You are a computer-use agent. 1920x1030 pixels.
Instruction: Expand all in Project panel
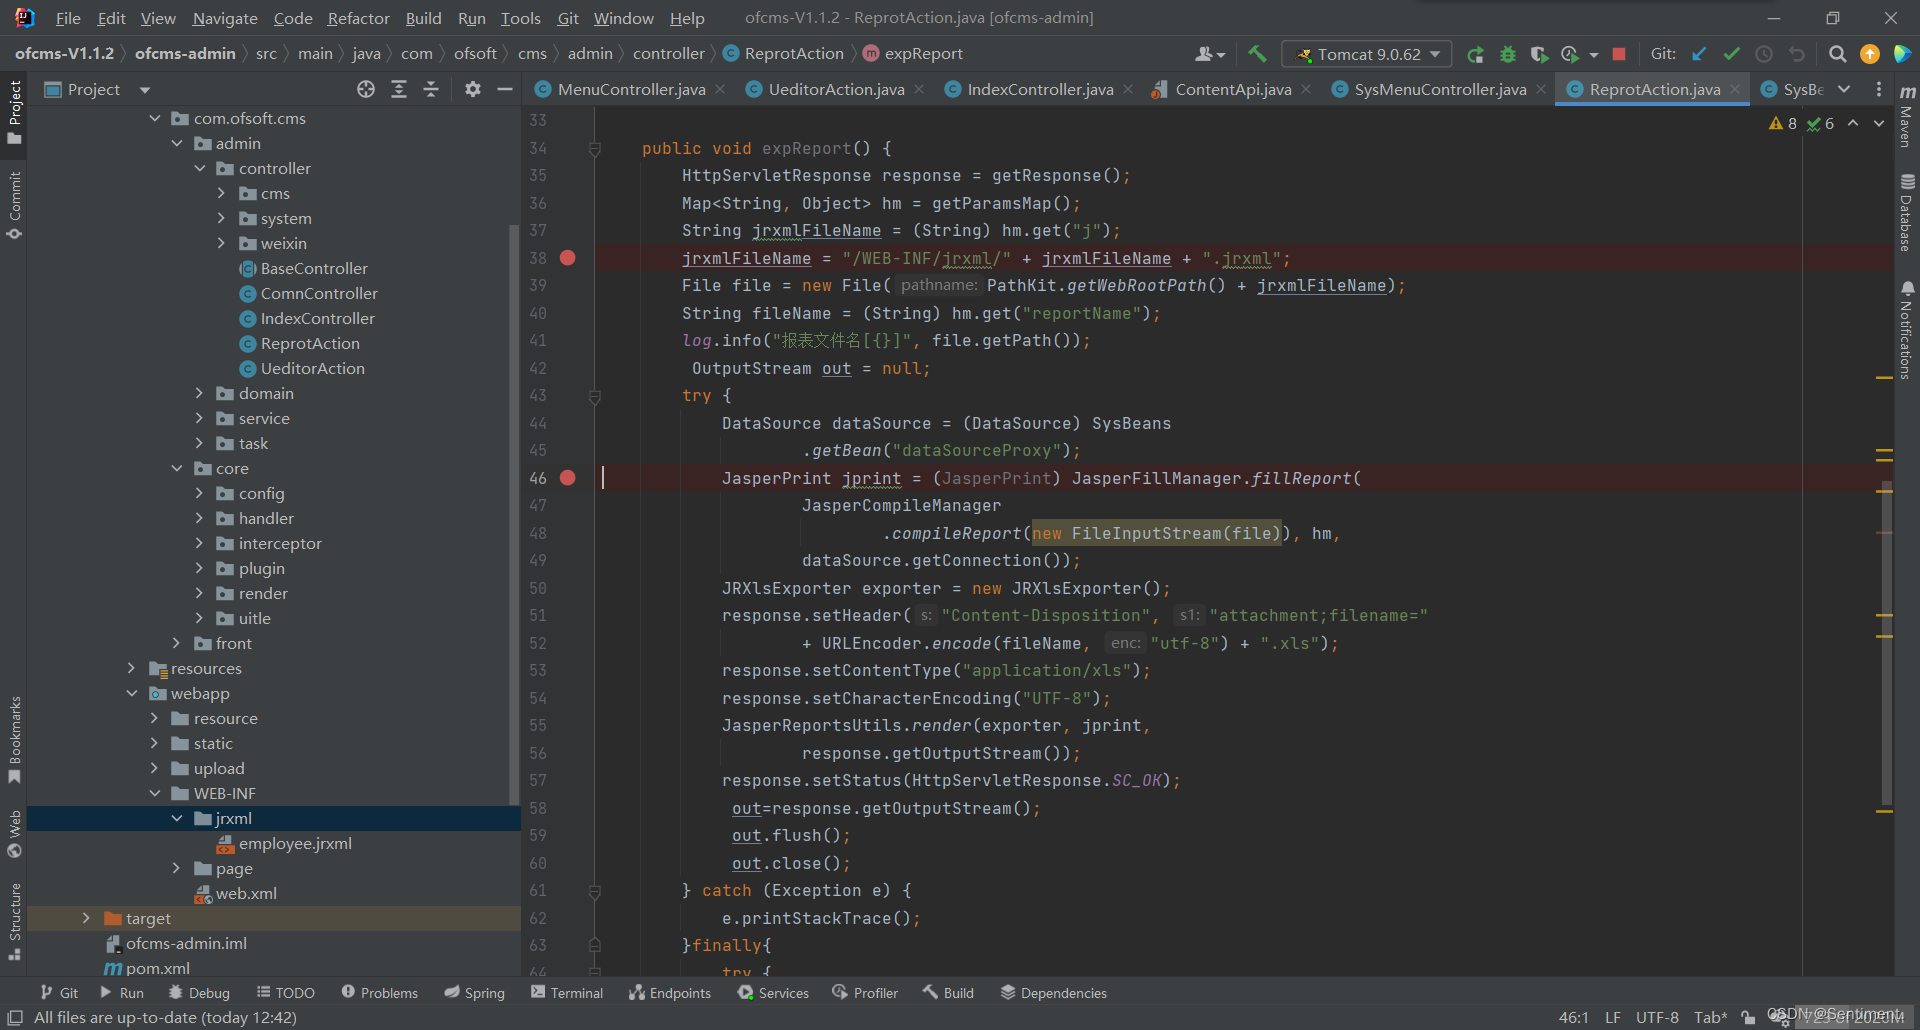coord(399,89)
